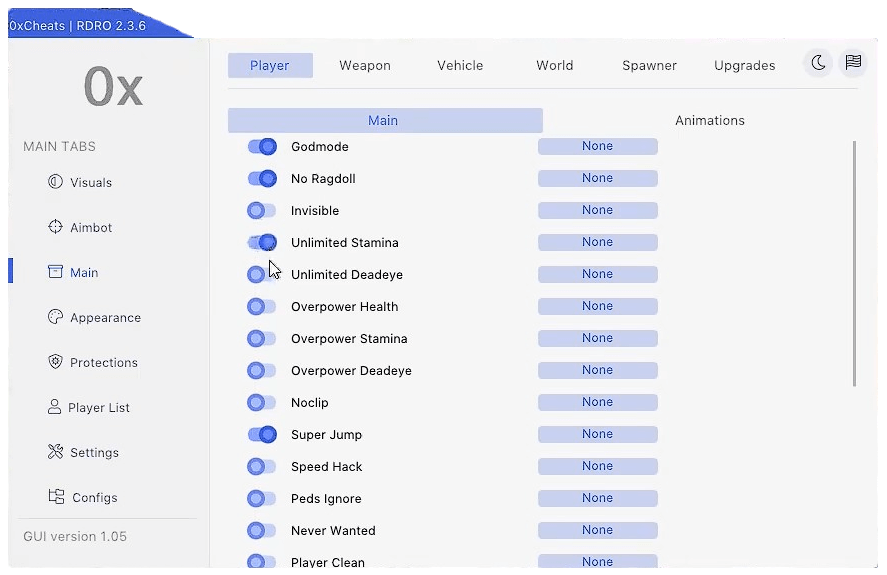Click the flag icon in the top right
Viewport: 887px width, 575px height.
tap(853, 63)
